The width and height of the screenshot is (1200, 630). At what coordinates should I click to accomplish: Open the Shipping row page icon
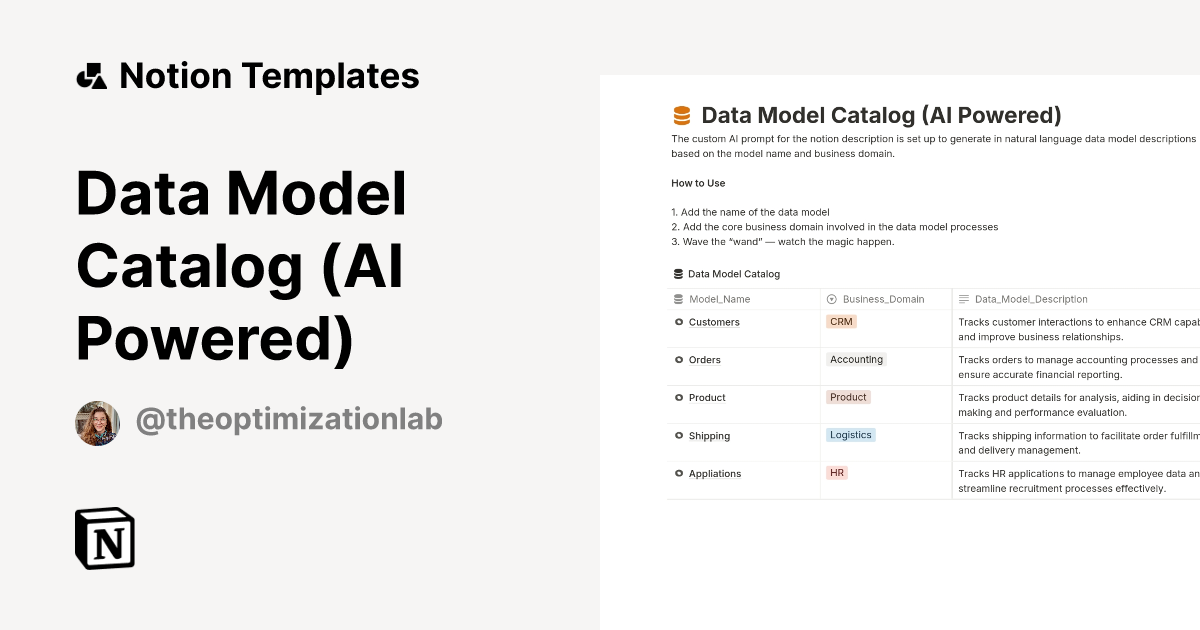(x=679, y=435)
